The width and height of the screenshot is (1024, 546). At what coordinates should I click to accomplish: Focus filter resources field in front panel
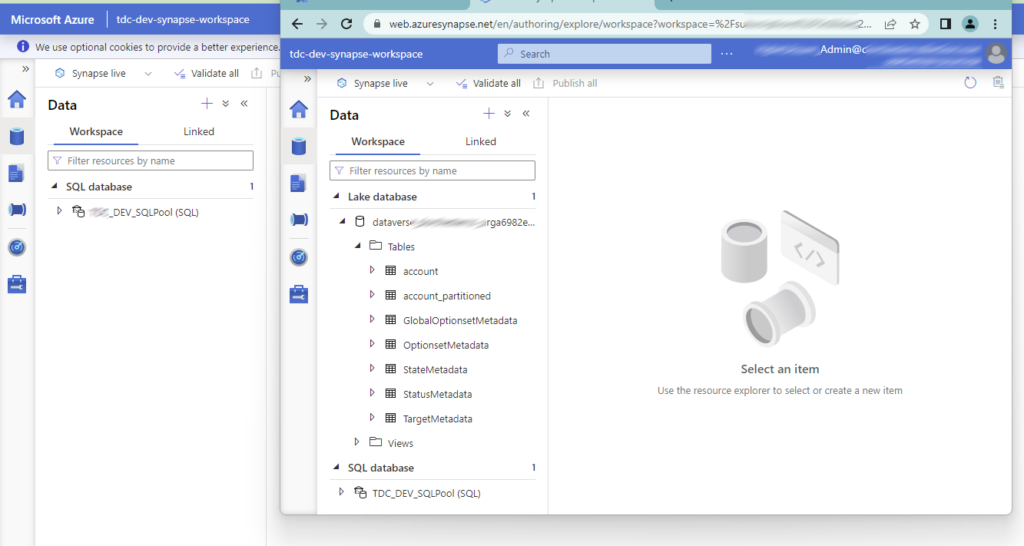(432, 170)
